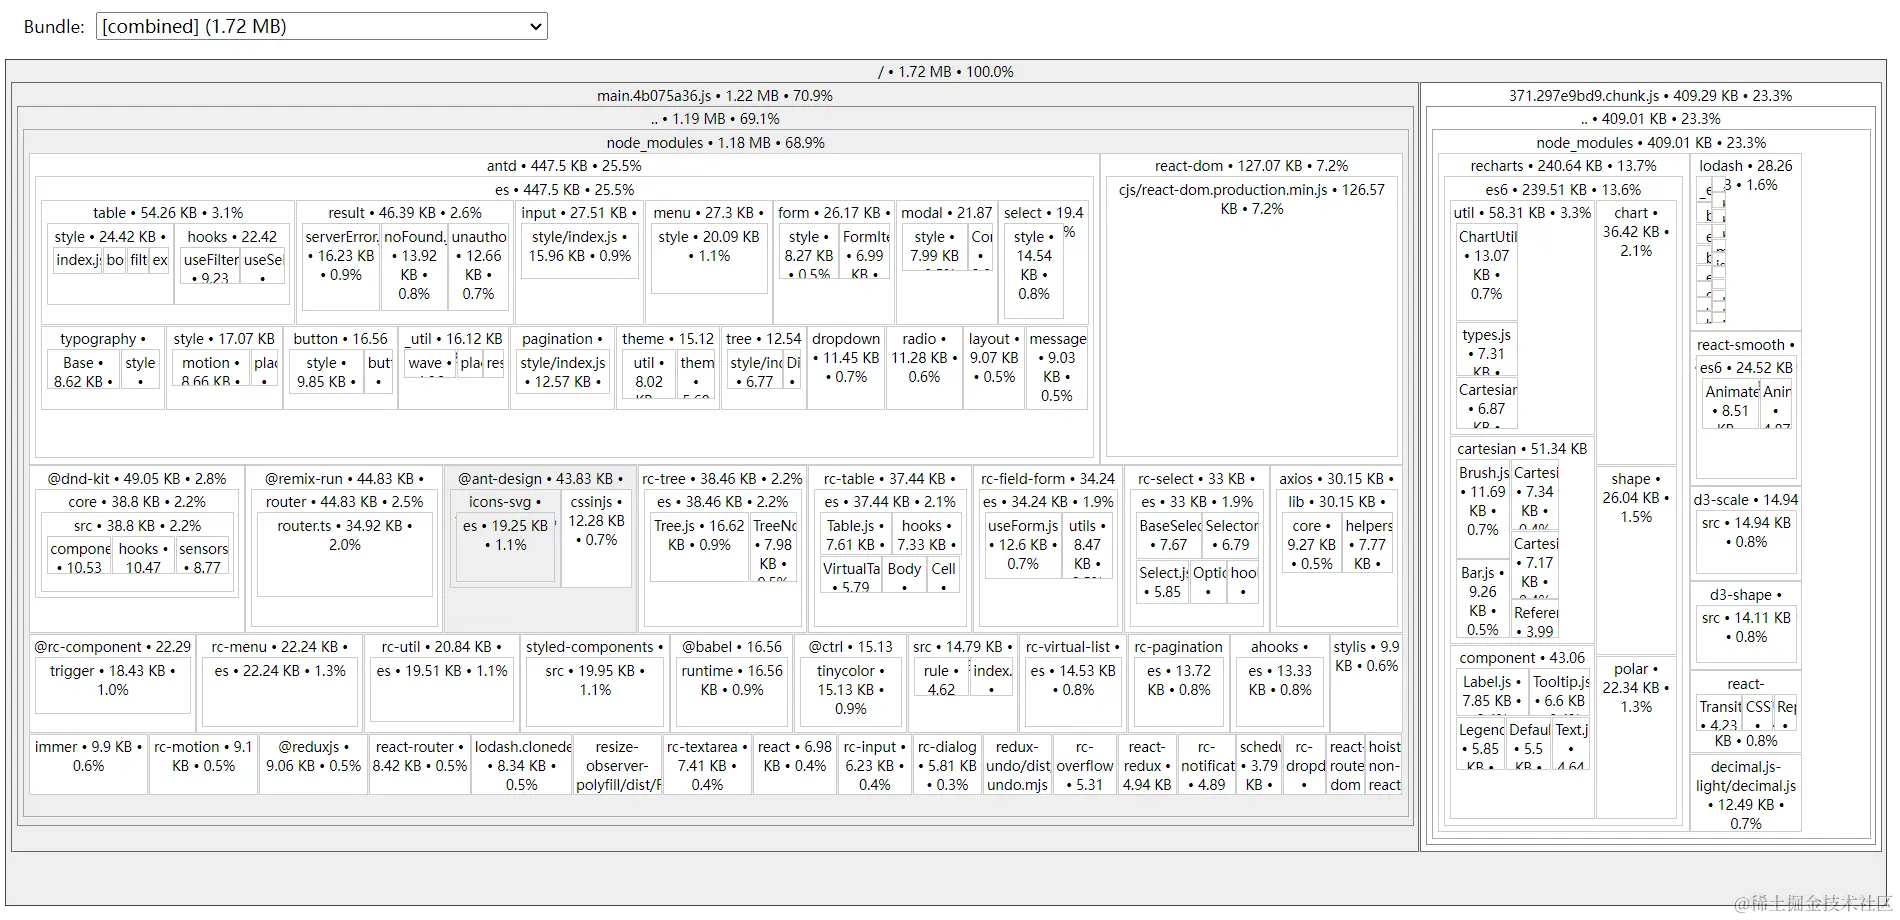
Task: Select the 'dropdown • 11.45 KB' cell
Action: [846, 367]
